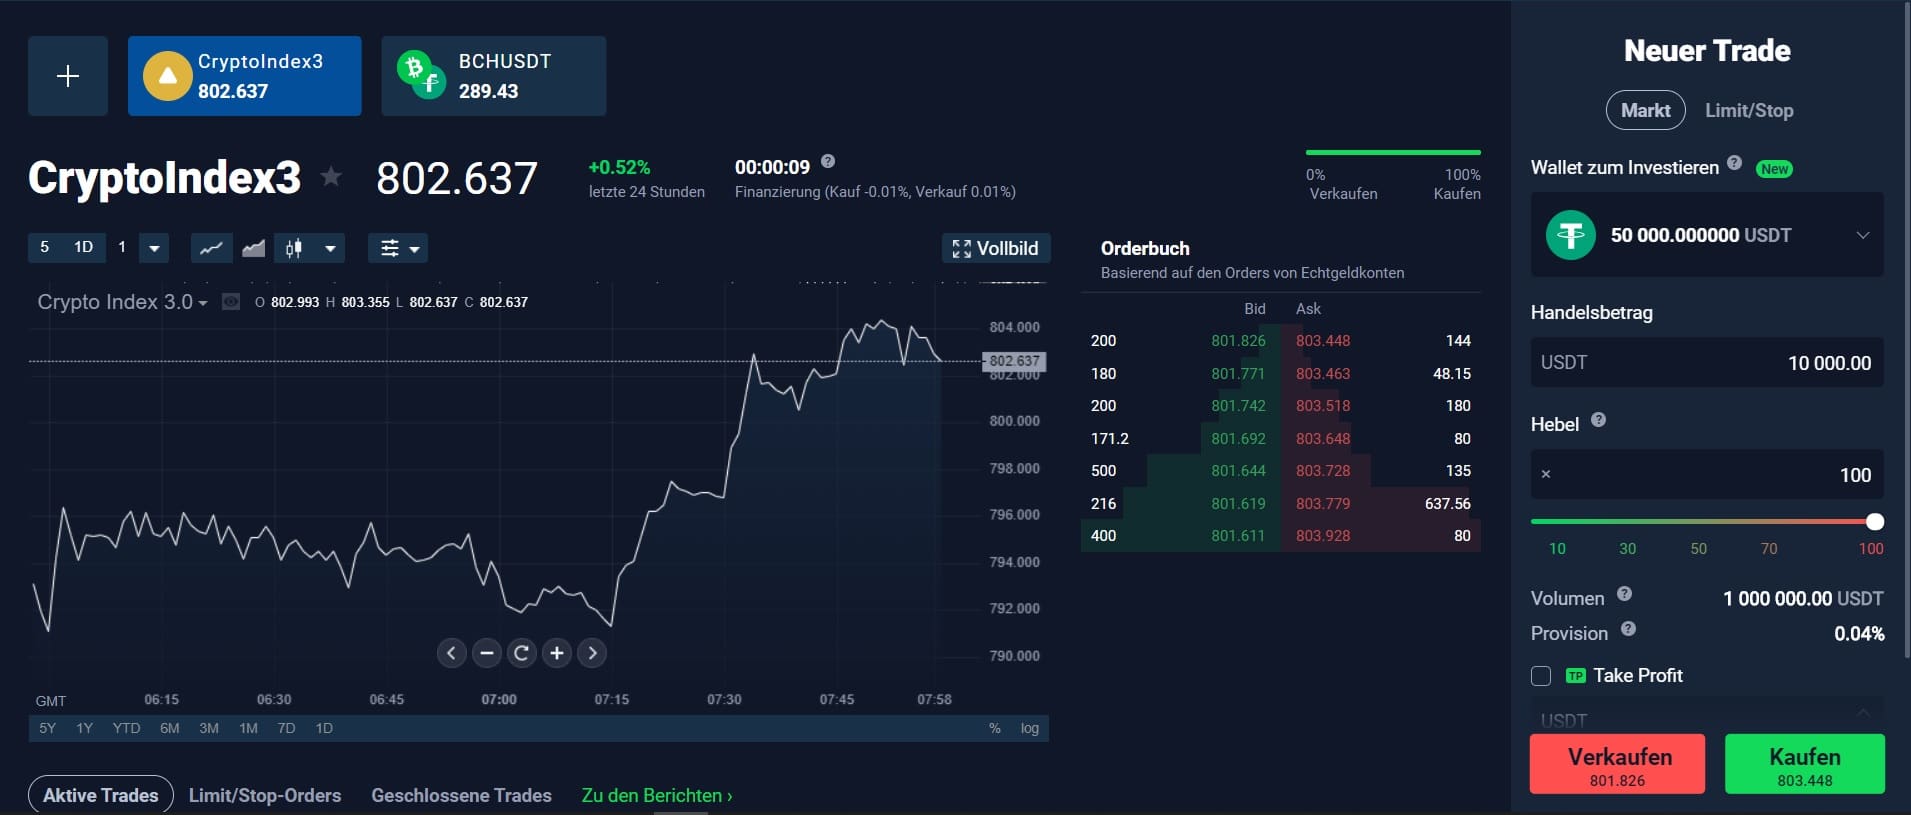Add CryptoIndex3 to favorites with star
1911x815 pixels.
point(331,178)
